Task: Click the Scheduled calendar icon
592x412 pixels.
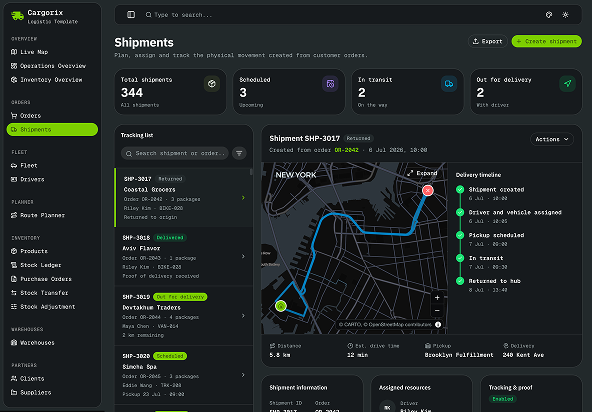Action: pos(330,84)
